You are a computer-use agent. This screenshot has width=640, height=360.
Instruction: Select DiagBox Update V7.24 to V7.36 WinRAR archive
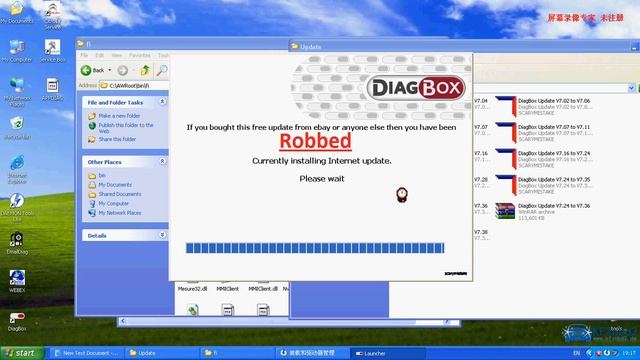tap(543, 211)
